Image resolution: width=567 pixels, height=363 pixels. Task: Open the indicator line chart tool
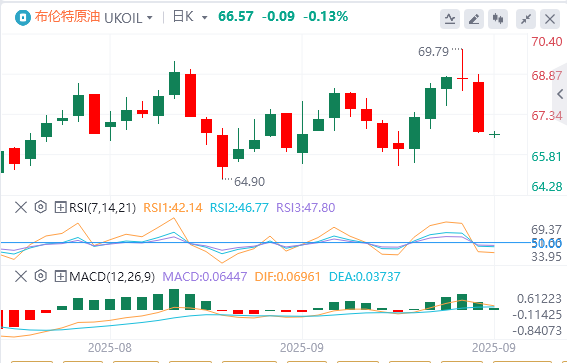[450, 19]
